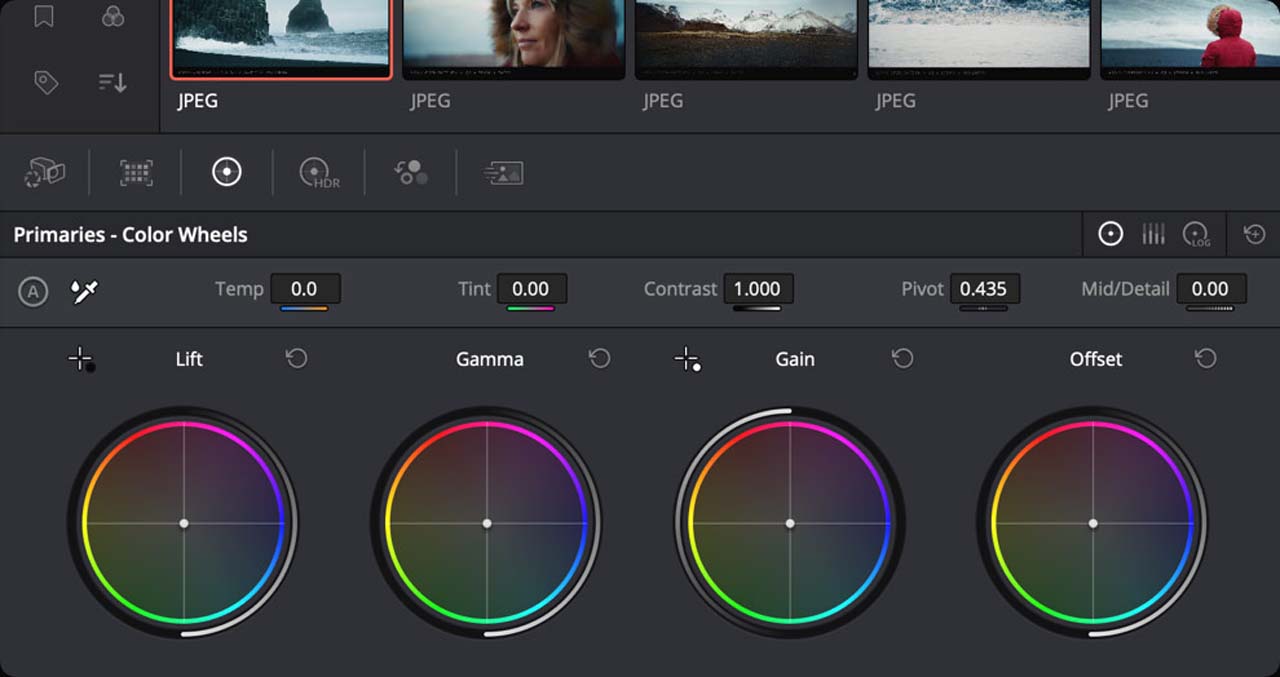Open the RGB Mixer palette
Screen dimensions: 1280x677
[411, 173]
